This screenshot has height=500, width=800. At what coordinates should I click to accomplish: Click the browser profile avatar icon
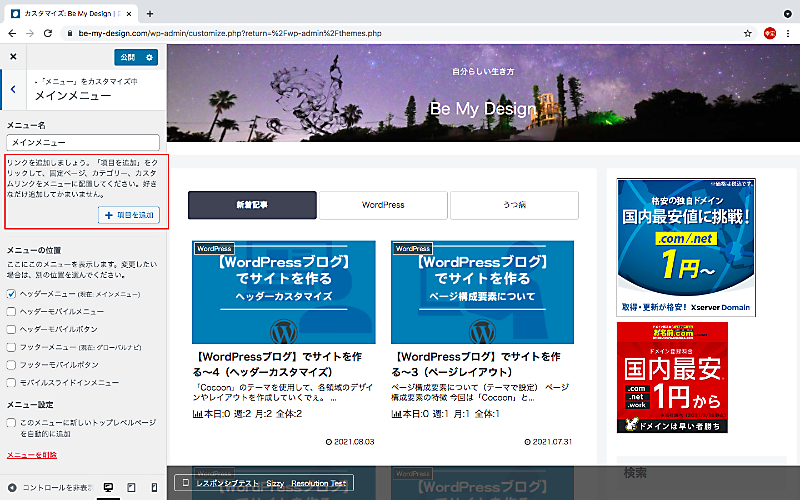tap(770, 33)
